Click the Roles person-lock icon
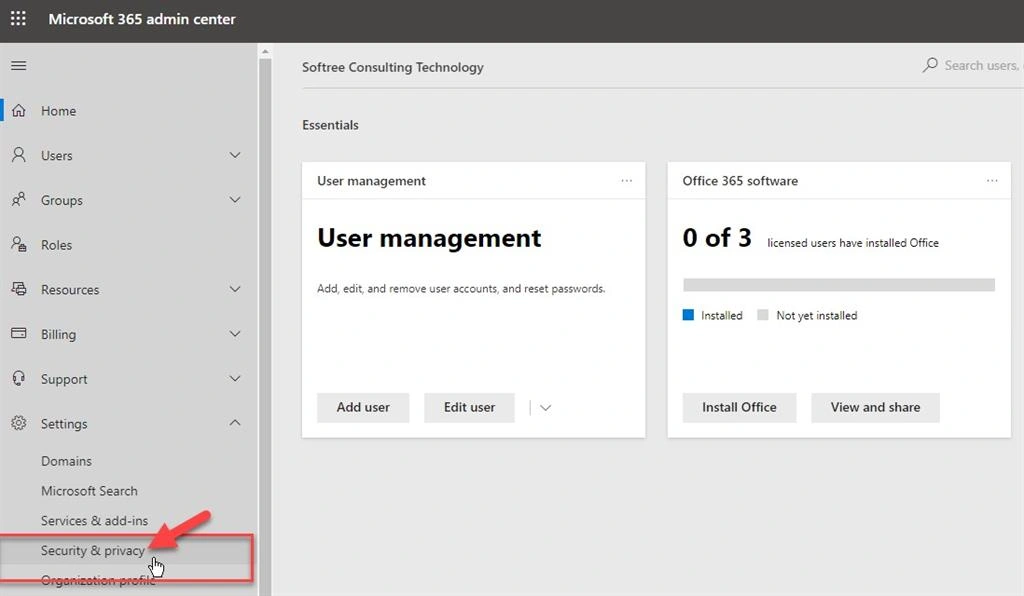1024x596 pixels. [18, 244]
